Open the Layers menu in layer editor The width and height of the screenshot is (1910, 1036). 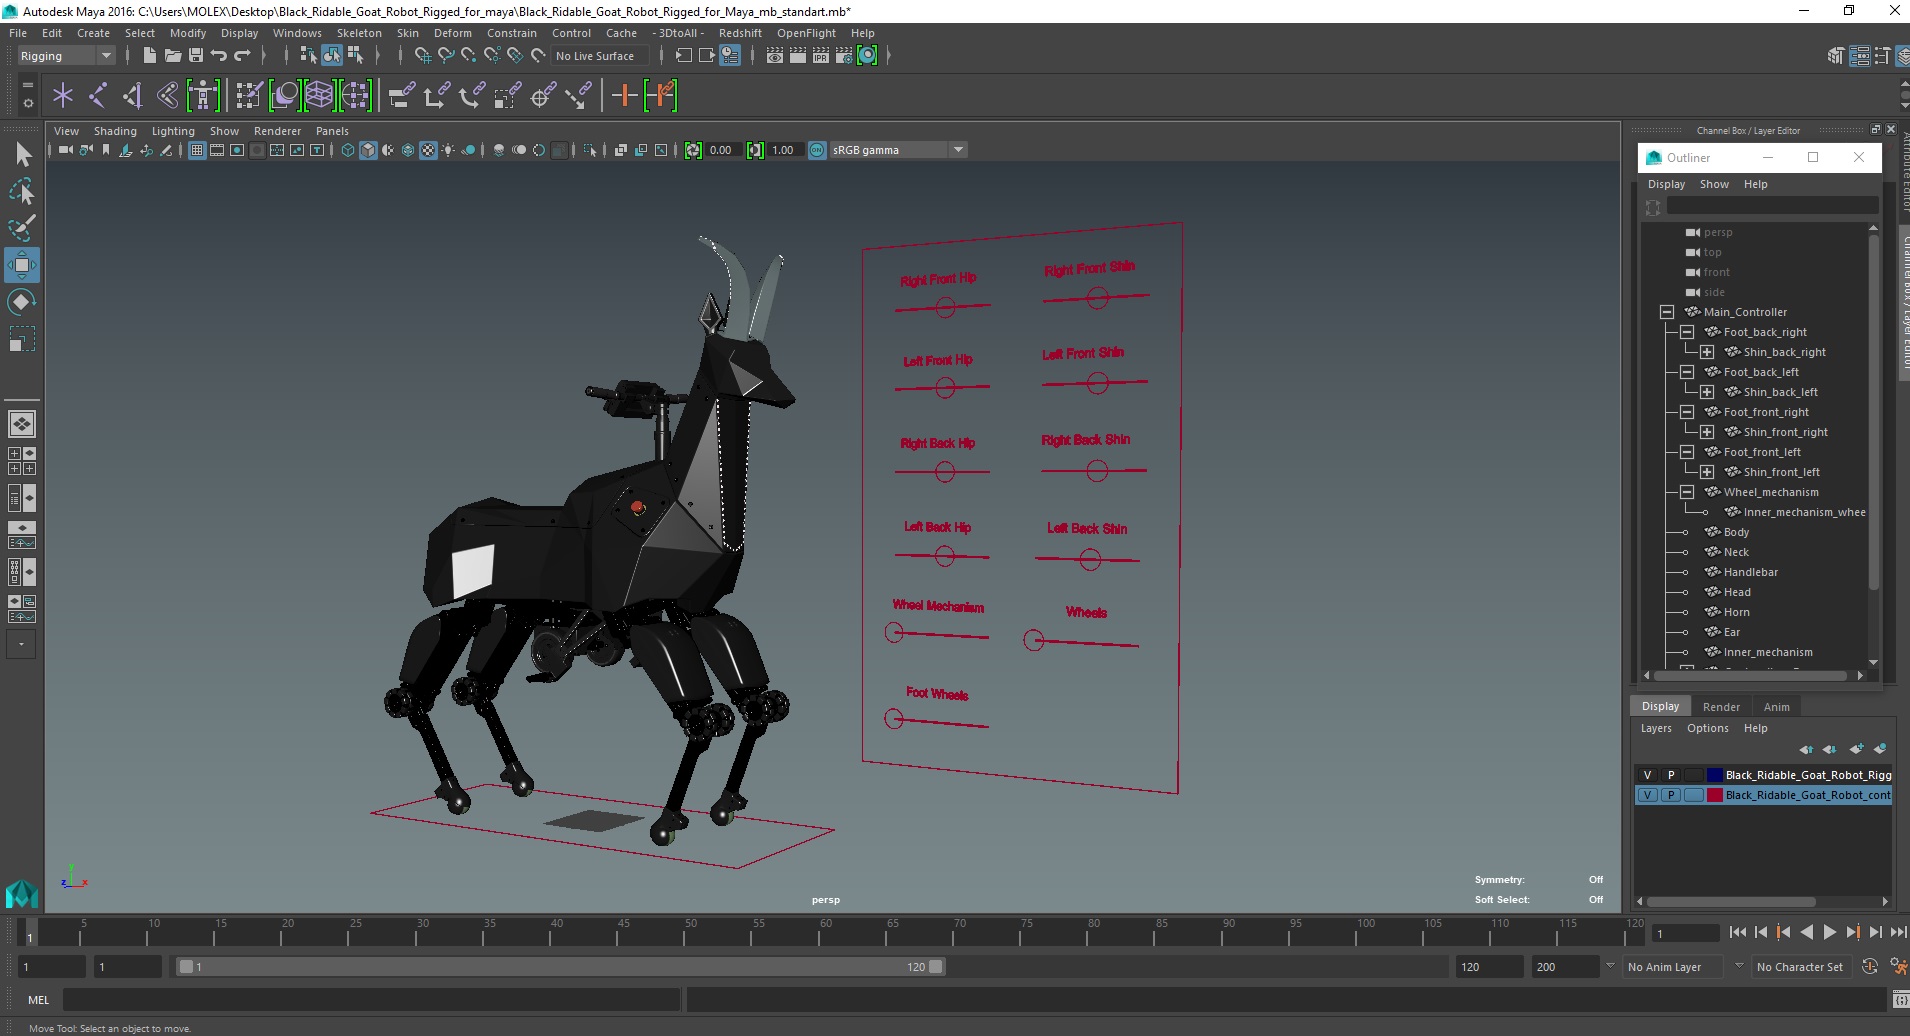coord(1655,728)
